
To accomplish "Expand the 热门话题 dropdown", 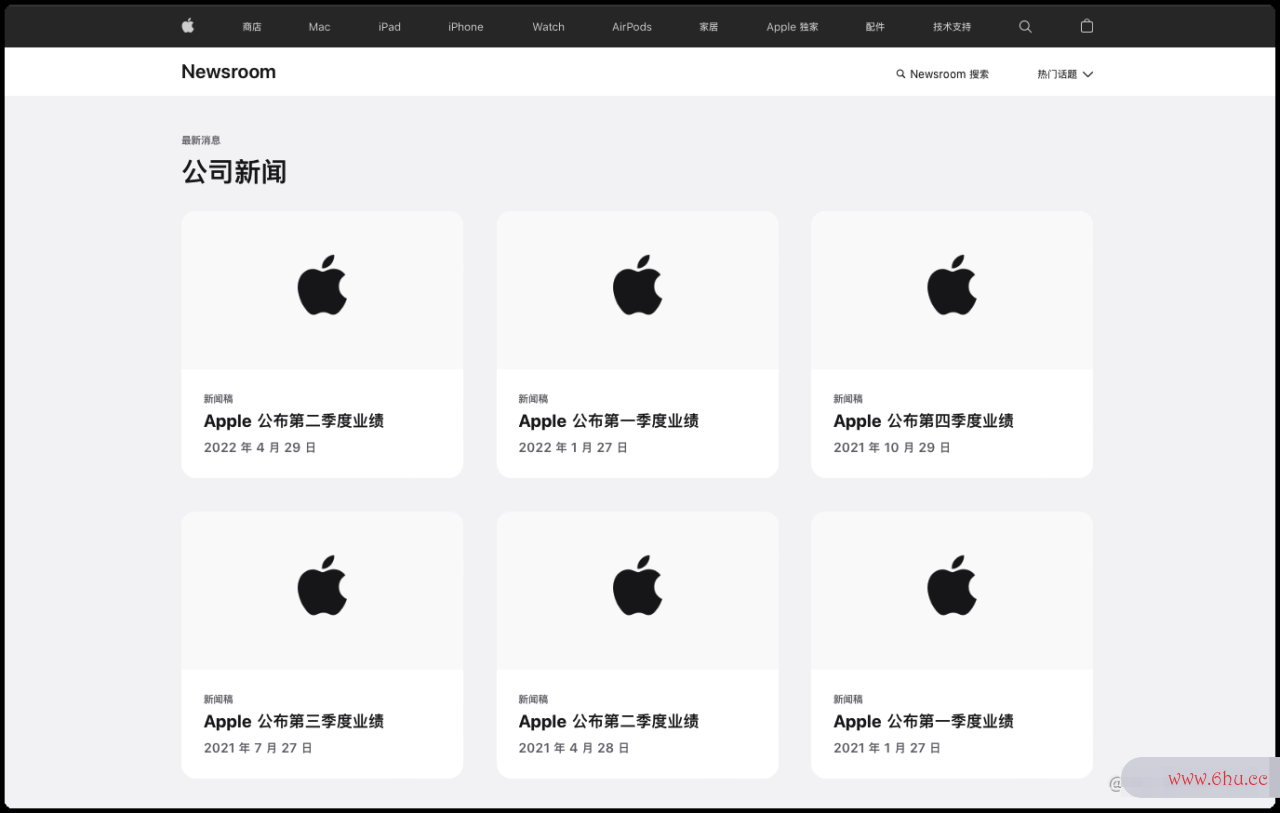I will (1065, 74).
